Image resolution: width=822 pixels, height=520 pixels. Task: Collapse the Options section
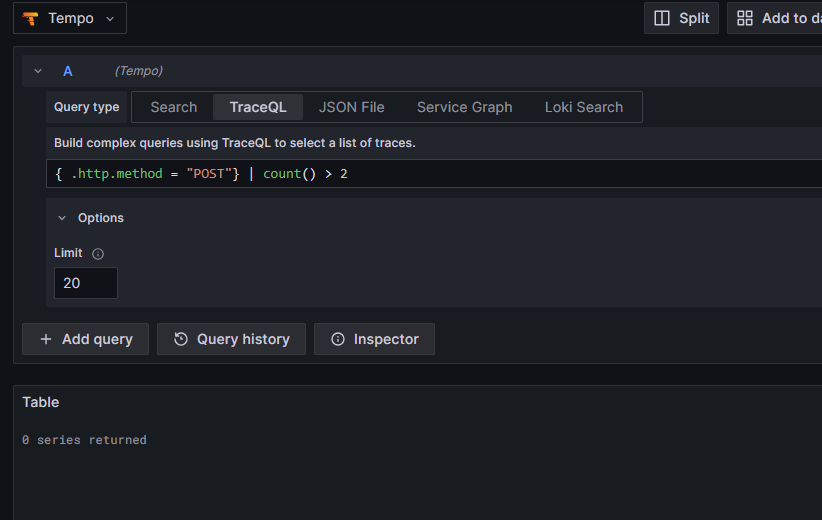pyautogui.click(x=62, y=218)
